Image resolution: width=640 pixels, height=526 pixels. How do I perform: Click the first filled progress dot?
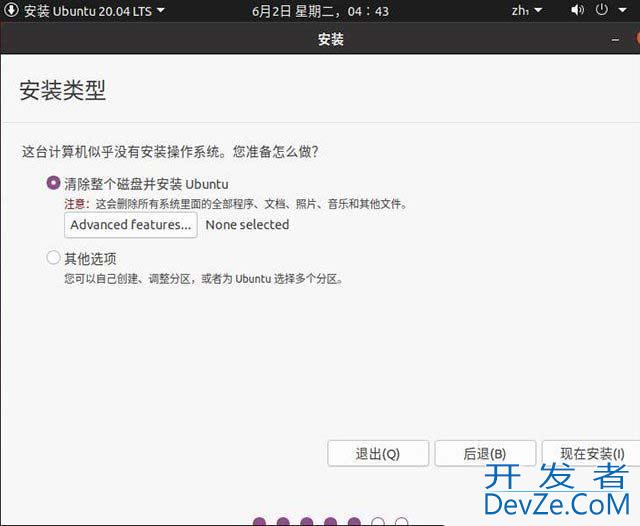[x=260, y=522]
